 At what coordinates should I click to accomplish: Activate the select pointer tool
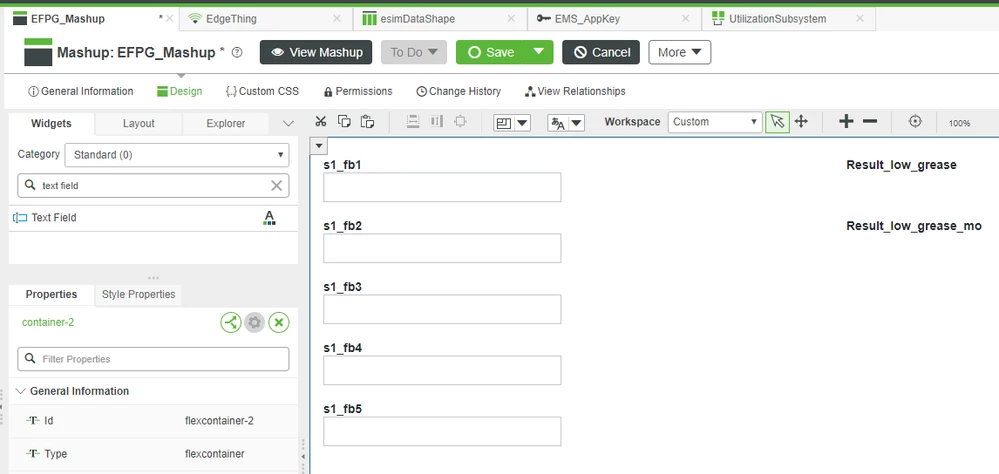click(777, 122)
